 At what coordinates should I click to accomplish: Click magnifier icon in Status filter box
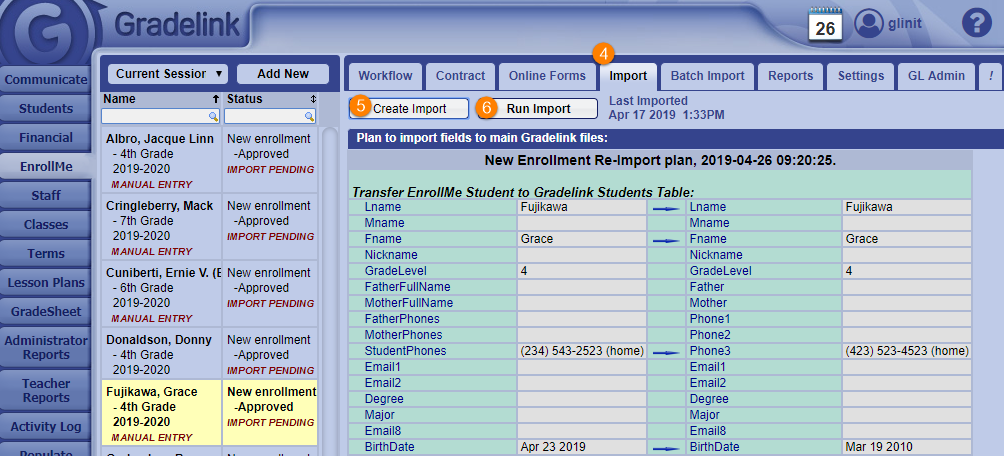[x=309, y=117]
